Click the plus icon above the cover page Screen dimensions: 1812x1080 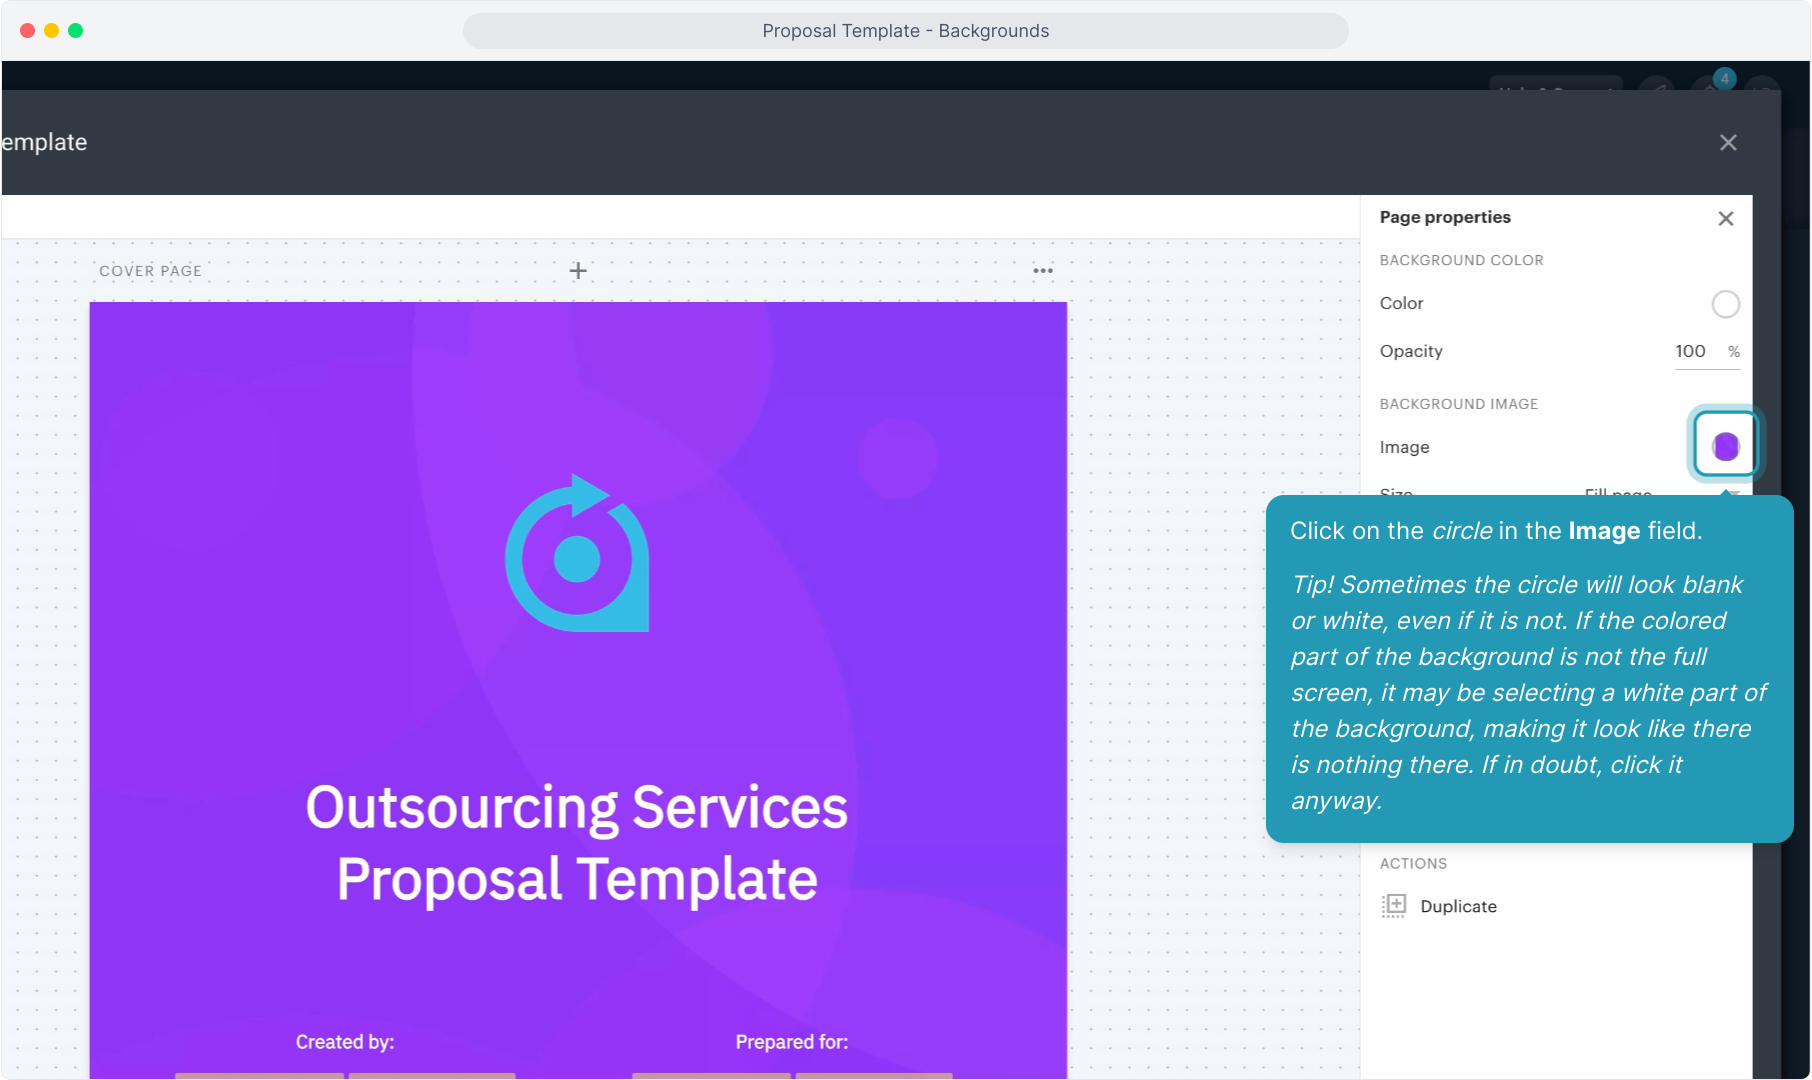578,270
